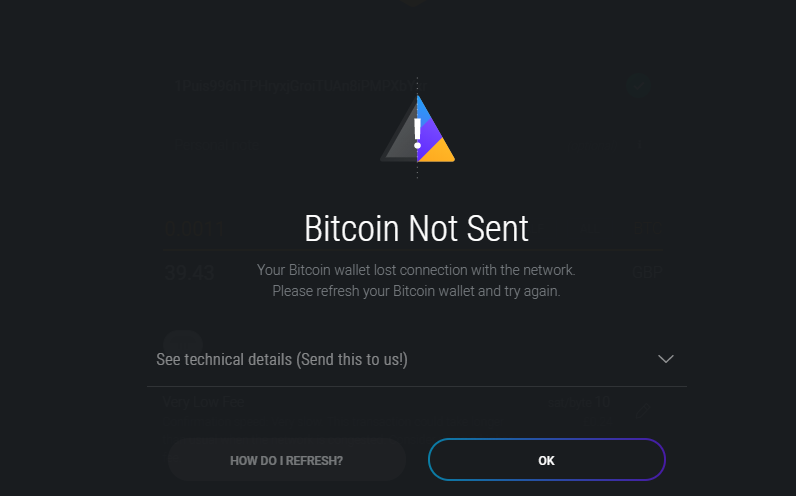Click the 'Bitcoin Not Sent' heading

coord(416,229)
